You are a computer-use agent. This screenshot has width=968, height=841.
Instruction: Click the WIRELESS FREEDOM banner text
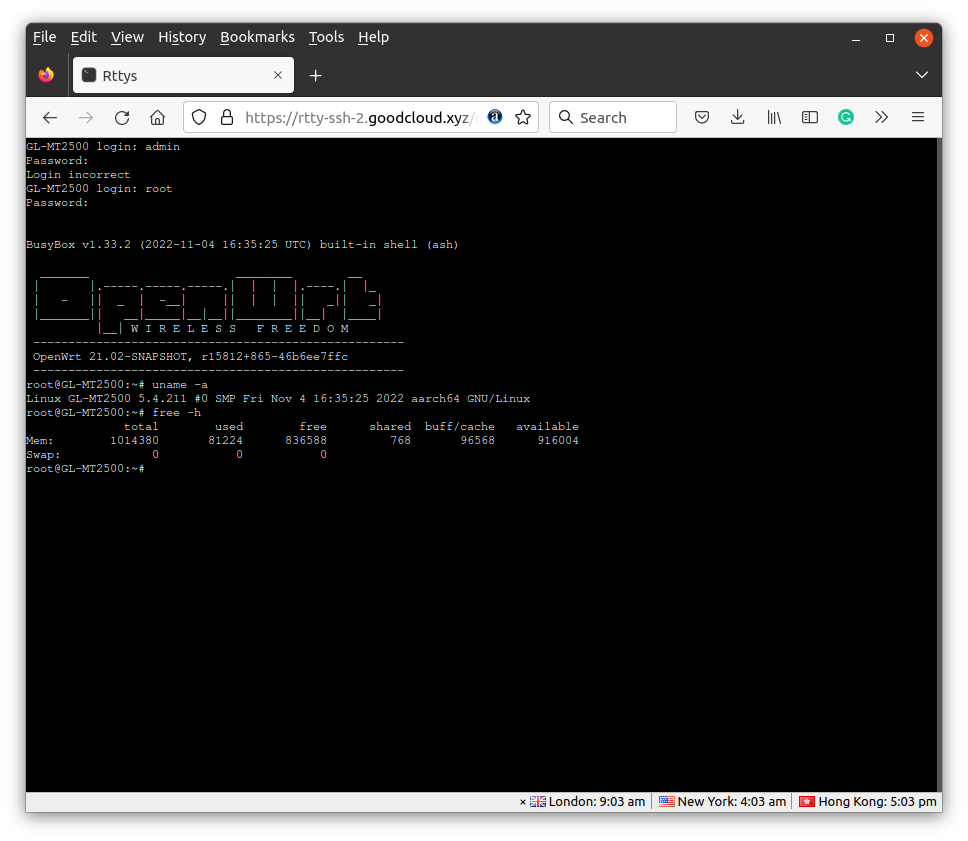[240, 328]
